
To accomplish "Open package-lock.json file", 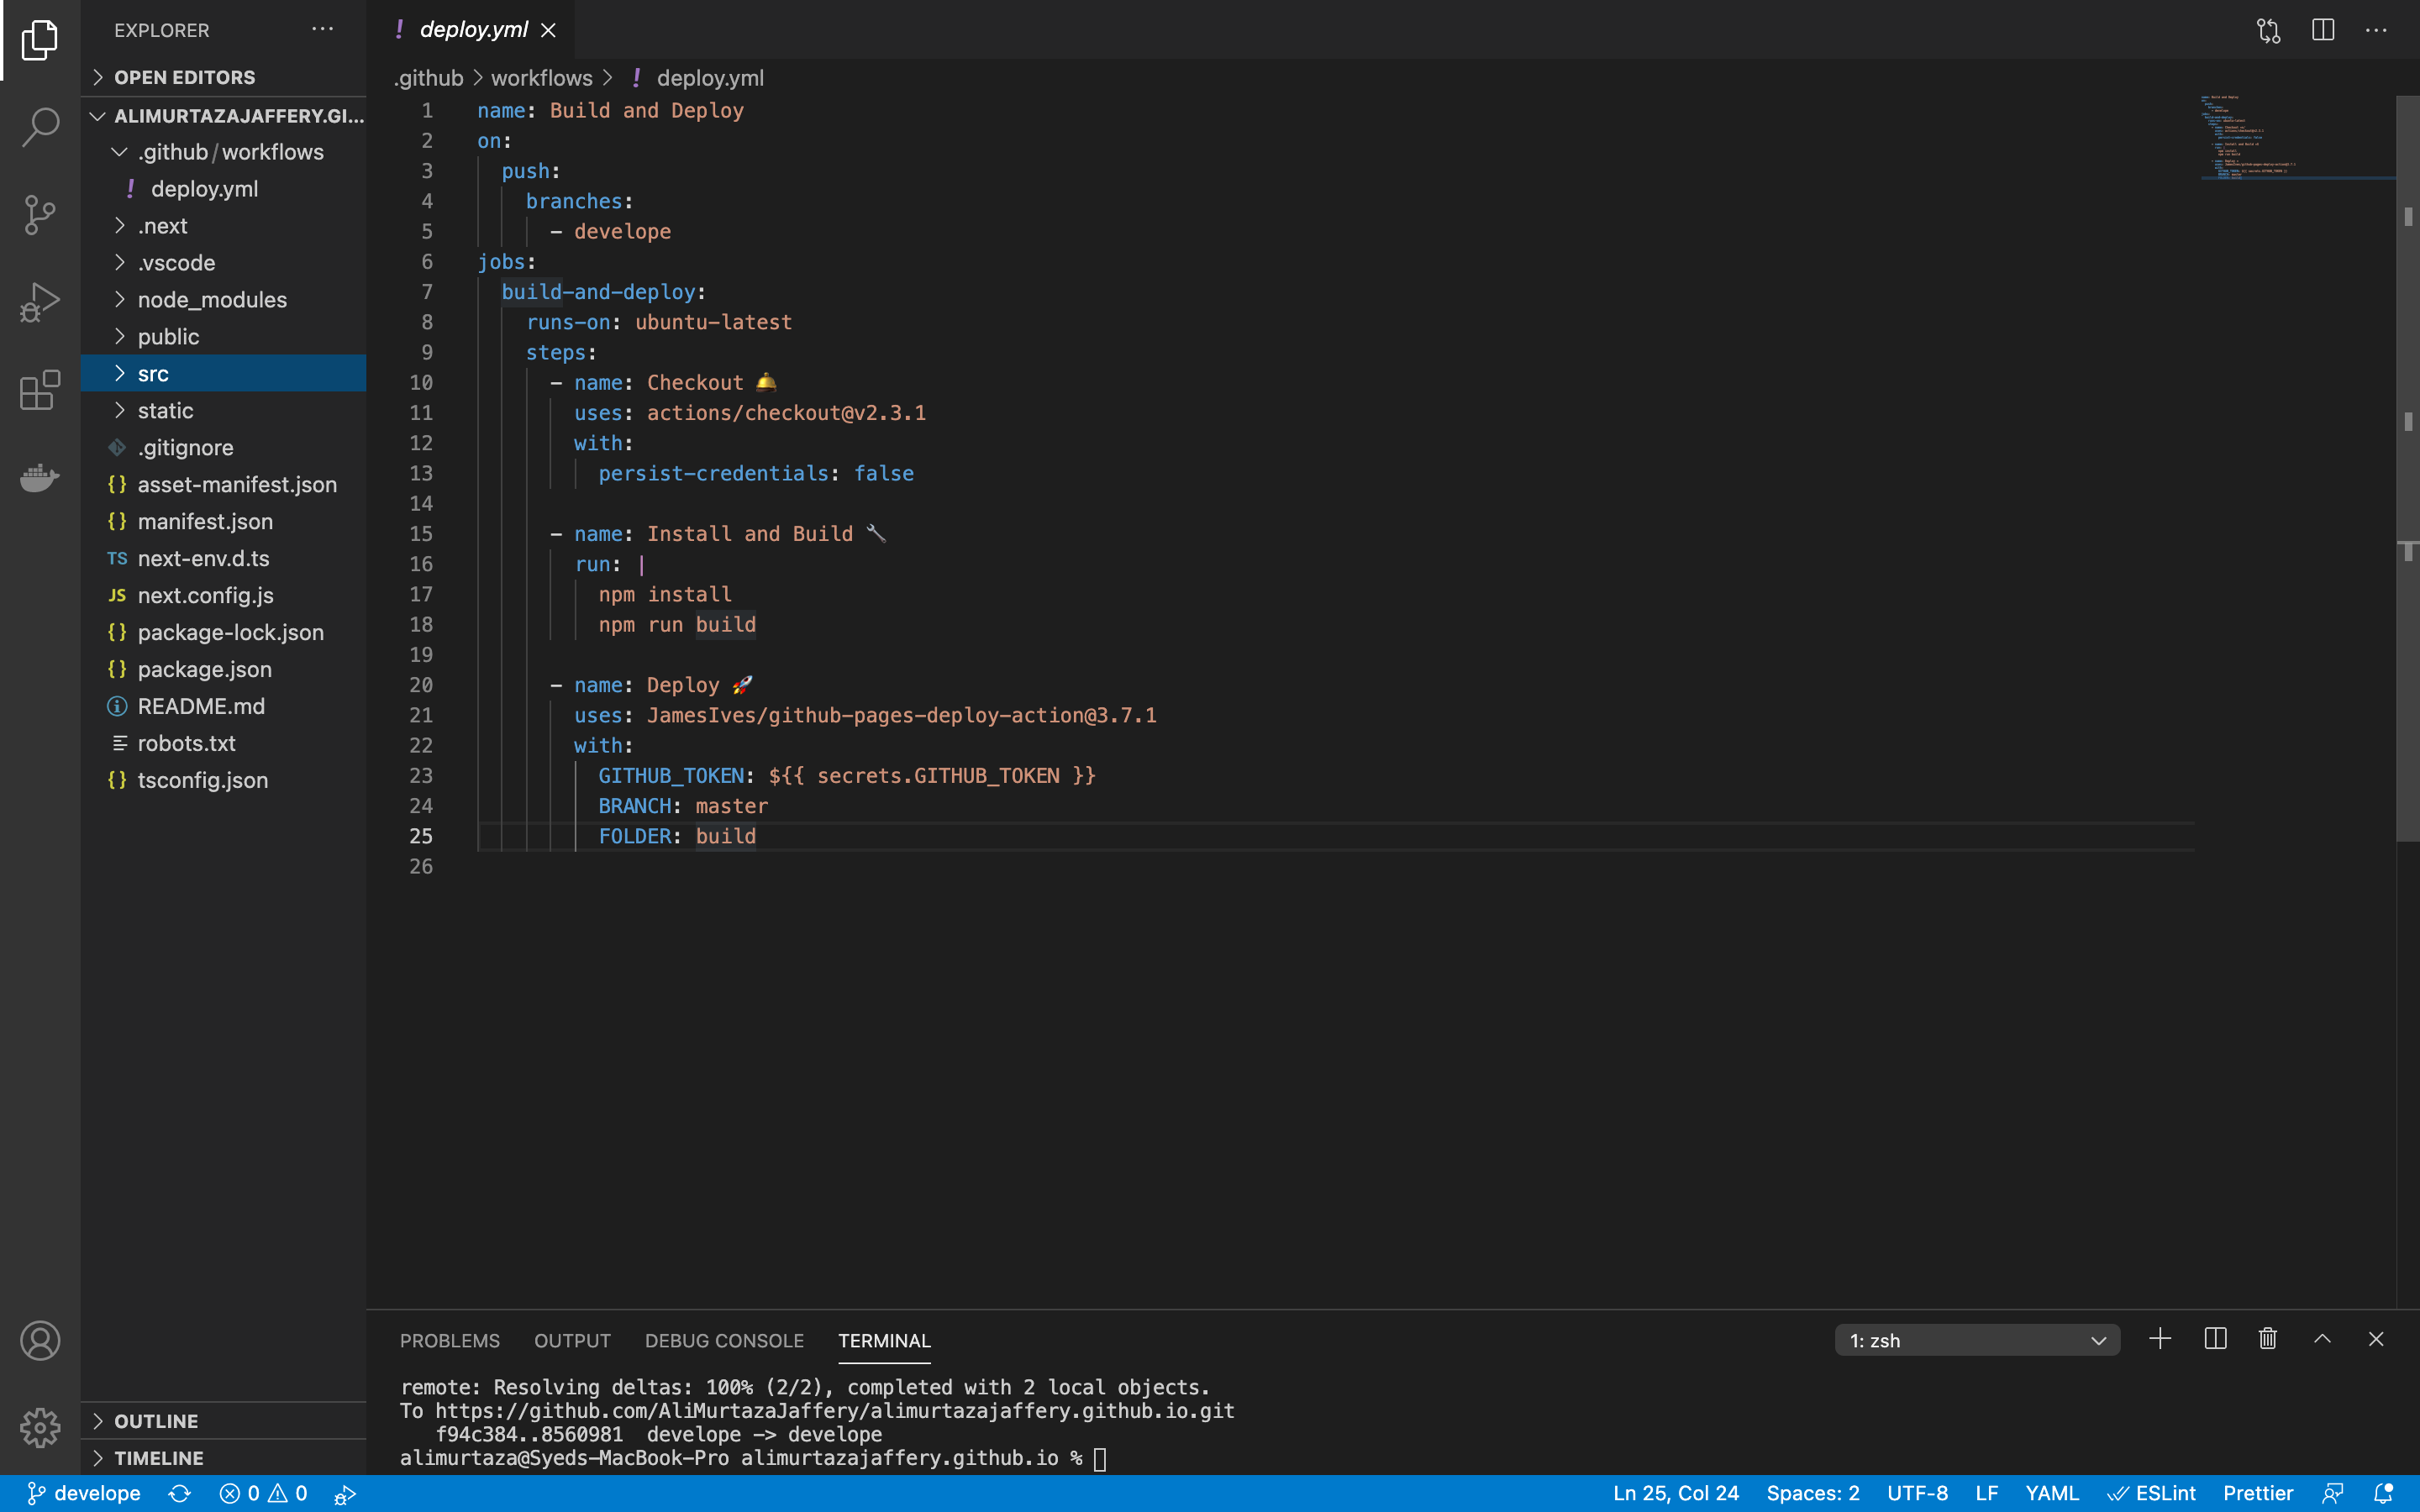I will coord(224,633).
